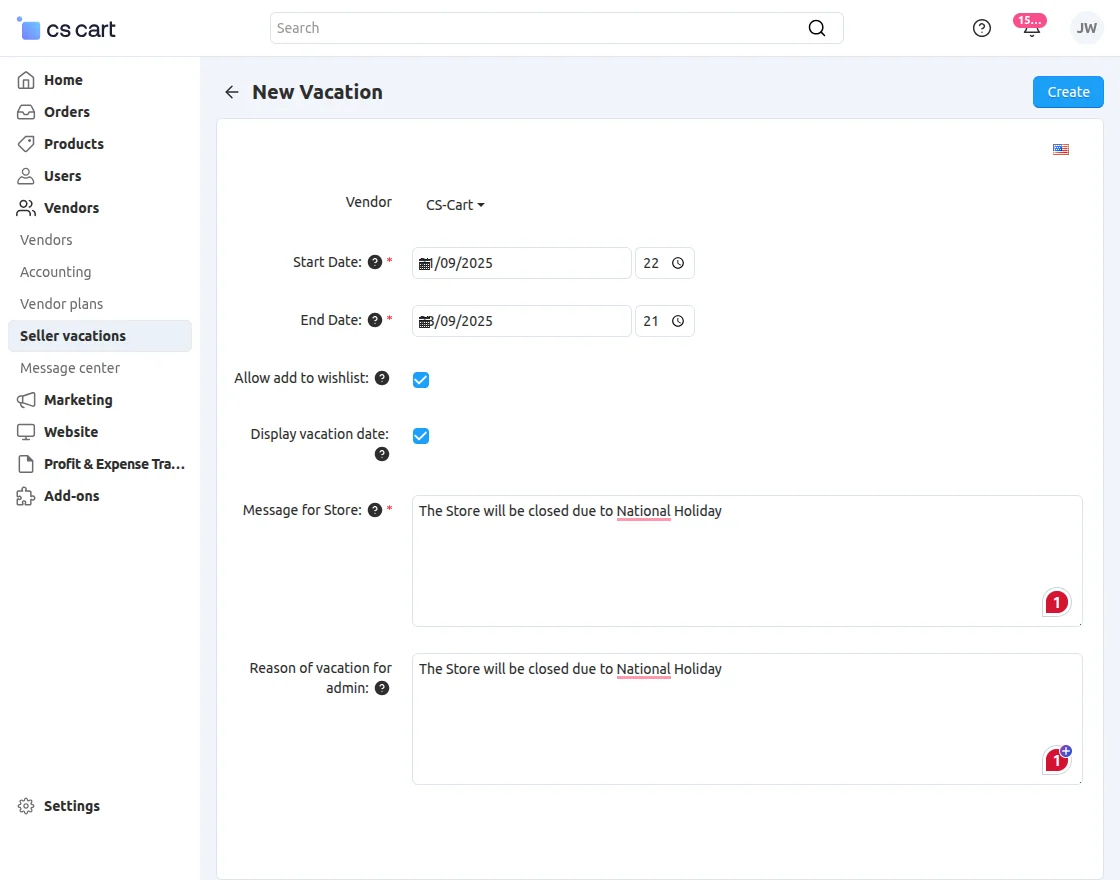Click the Create button
This screenshot has width=1120, height=880.
click(1067, 92)
